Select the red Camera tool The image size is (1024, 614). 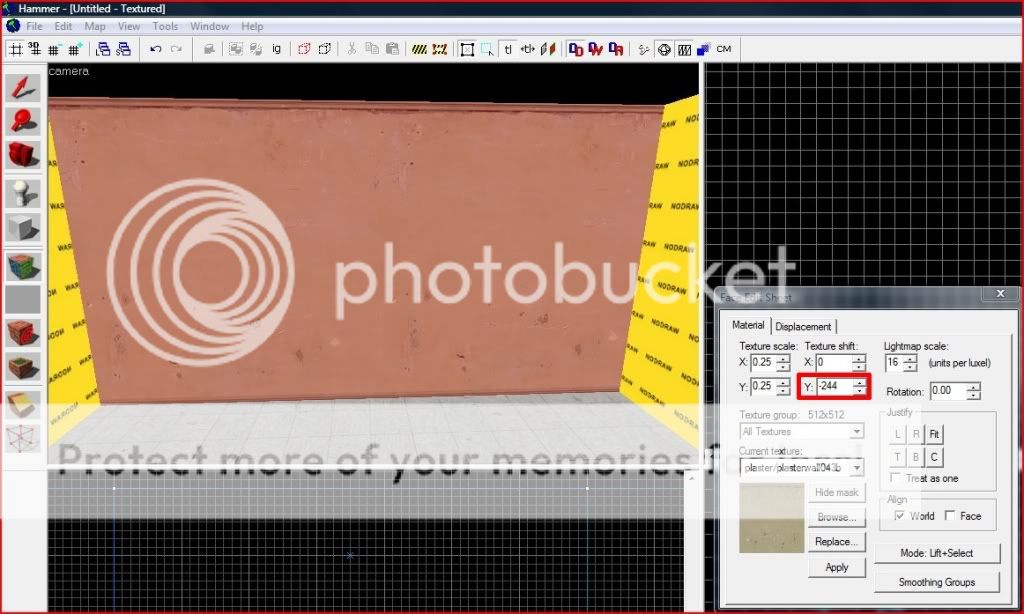(x=23, y=155)
